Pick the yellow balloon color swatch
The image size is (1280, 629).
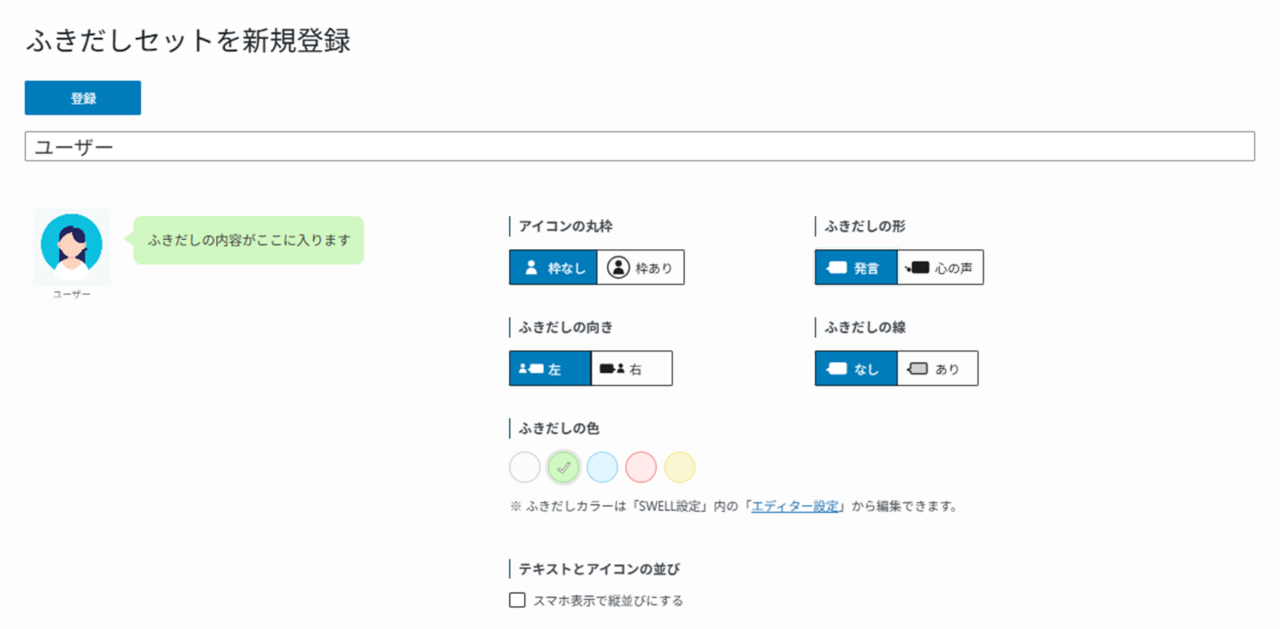[x=680, y=467]
